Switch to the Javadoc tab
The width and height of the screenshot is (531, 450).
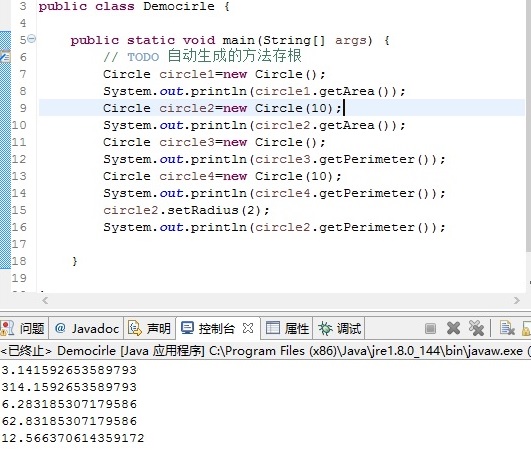click(x=86, y=328)
